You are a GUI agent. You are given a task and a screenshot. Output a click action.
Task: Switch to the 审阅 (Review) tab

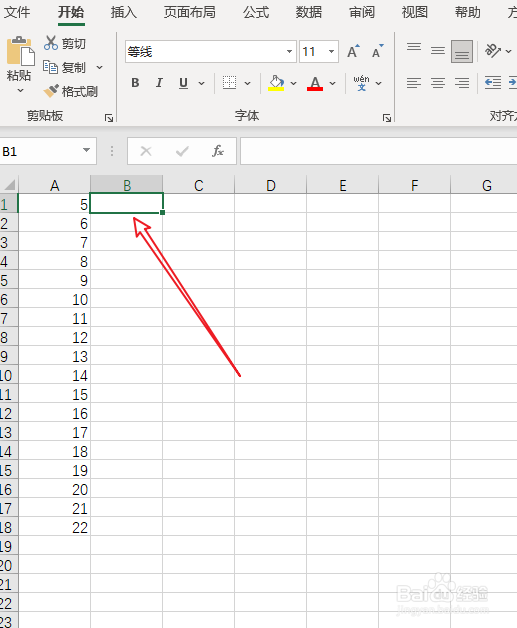pyautogui.click(x=362, y=12)
